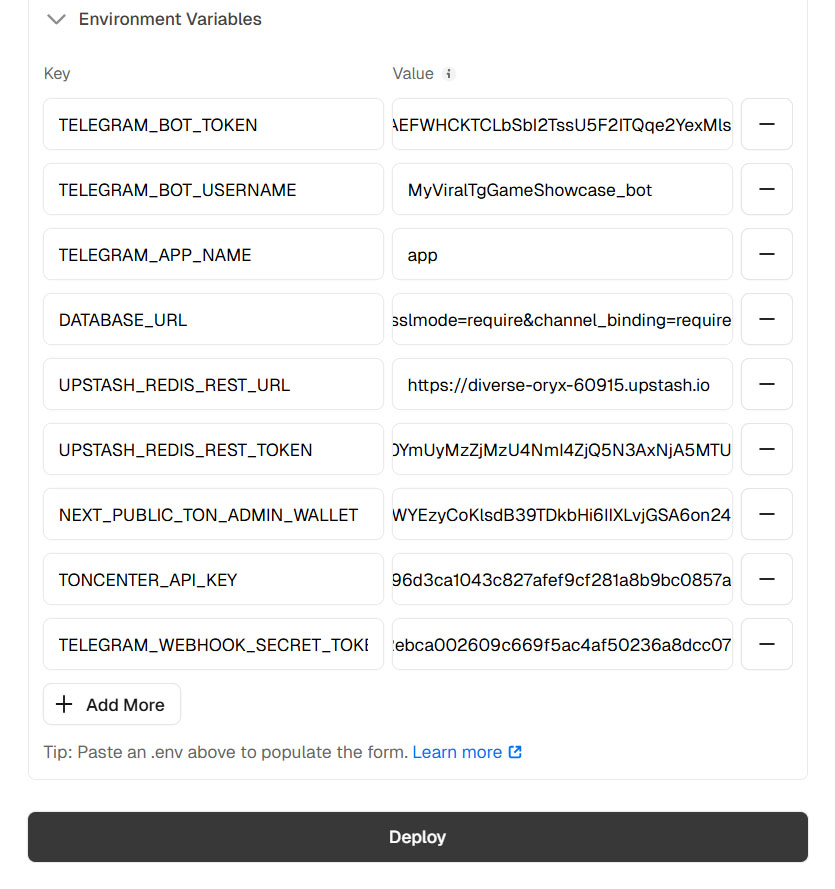Select the UPSTASH_REDIS_REST_URL value field
Image resolution: width=835 pixels, height=889 pixels.
pyautogui.click(x=562, y=384)
